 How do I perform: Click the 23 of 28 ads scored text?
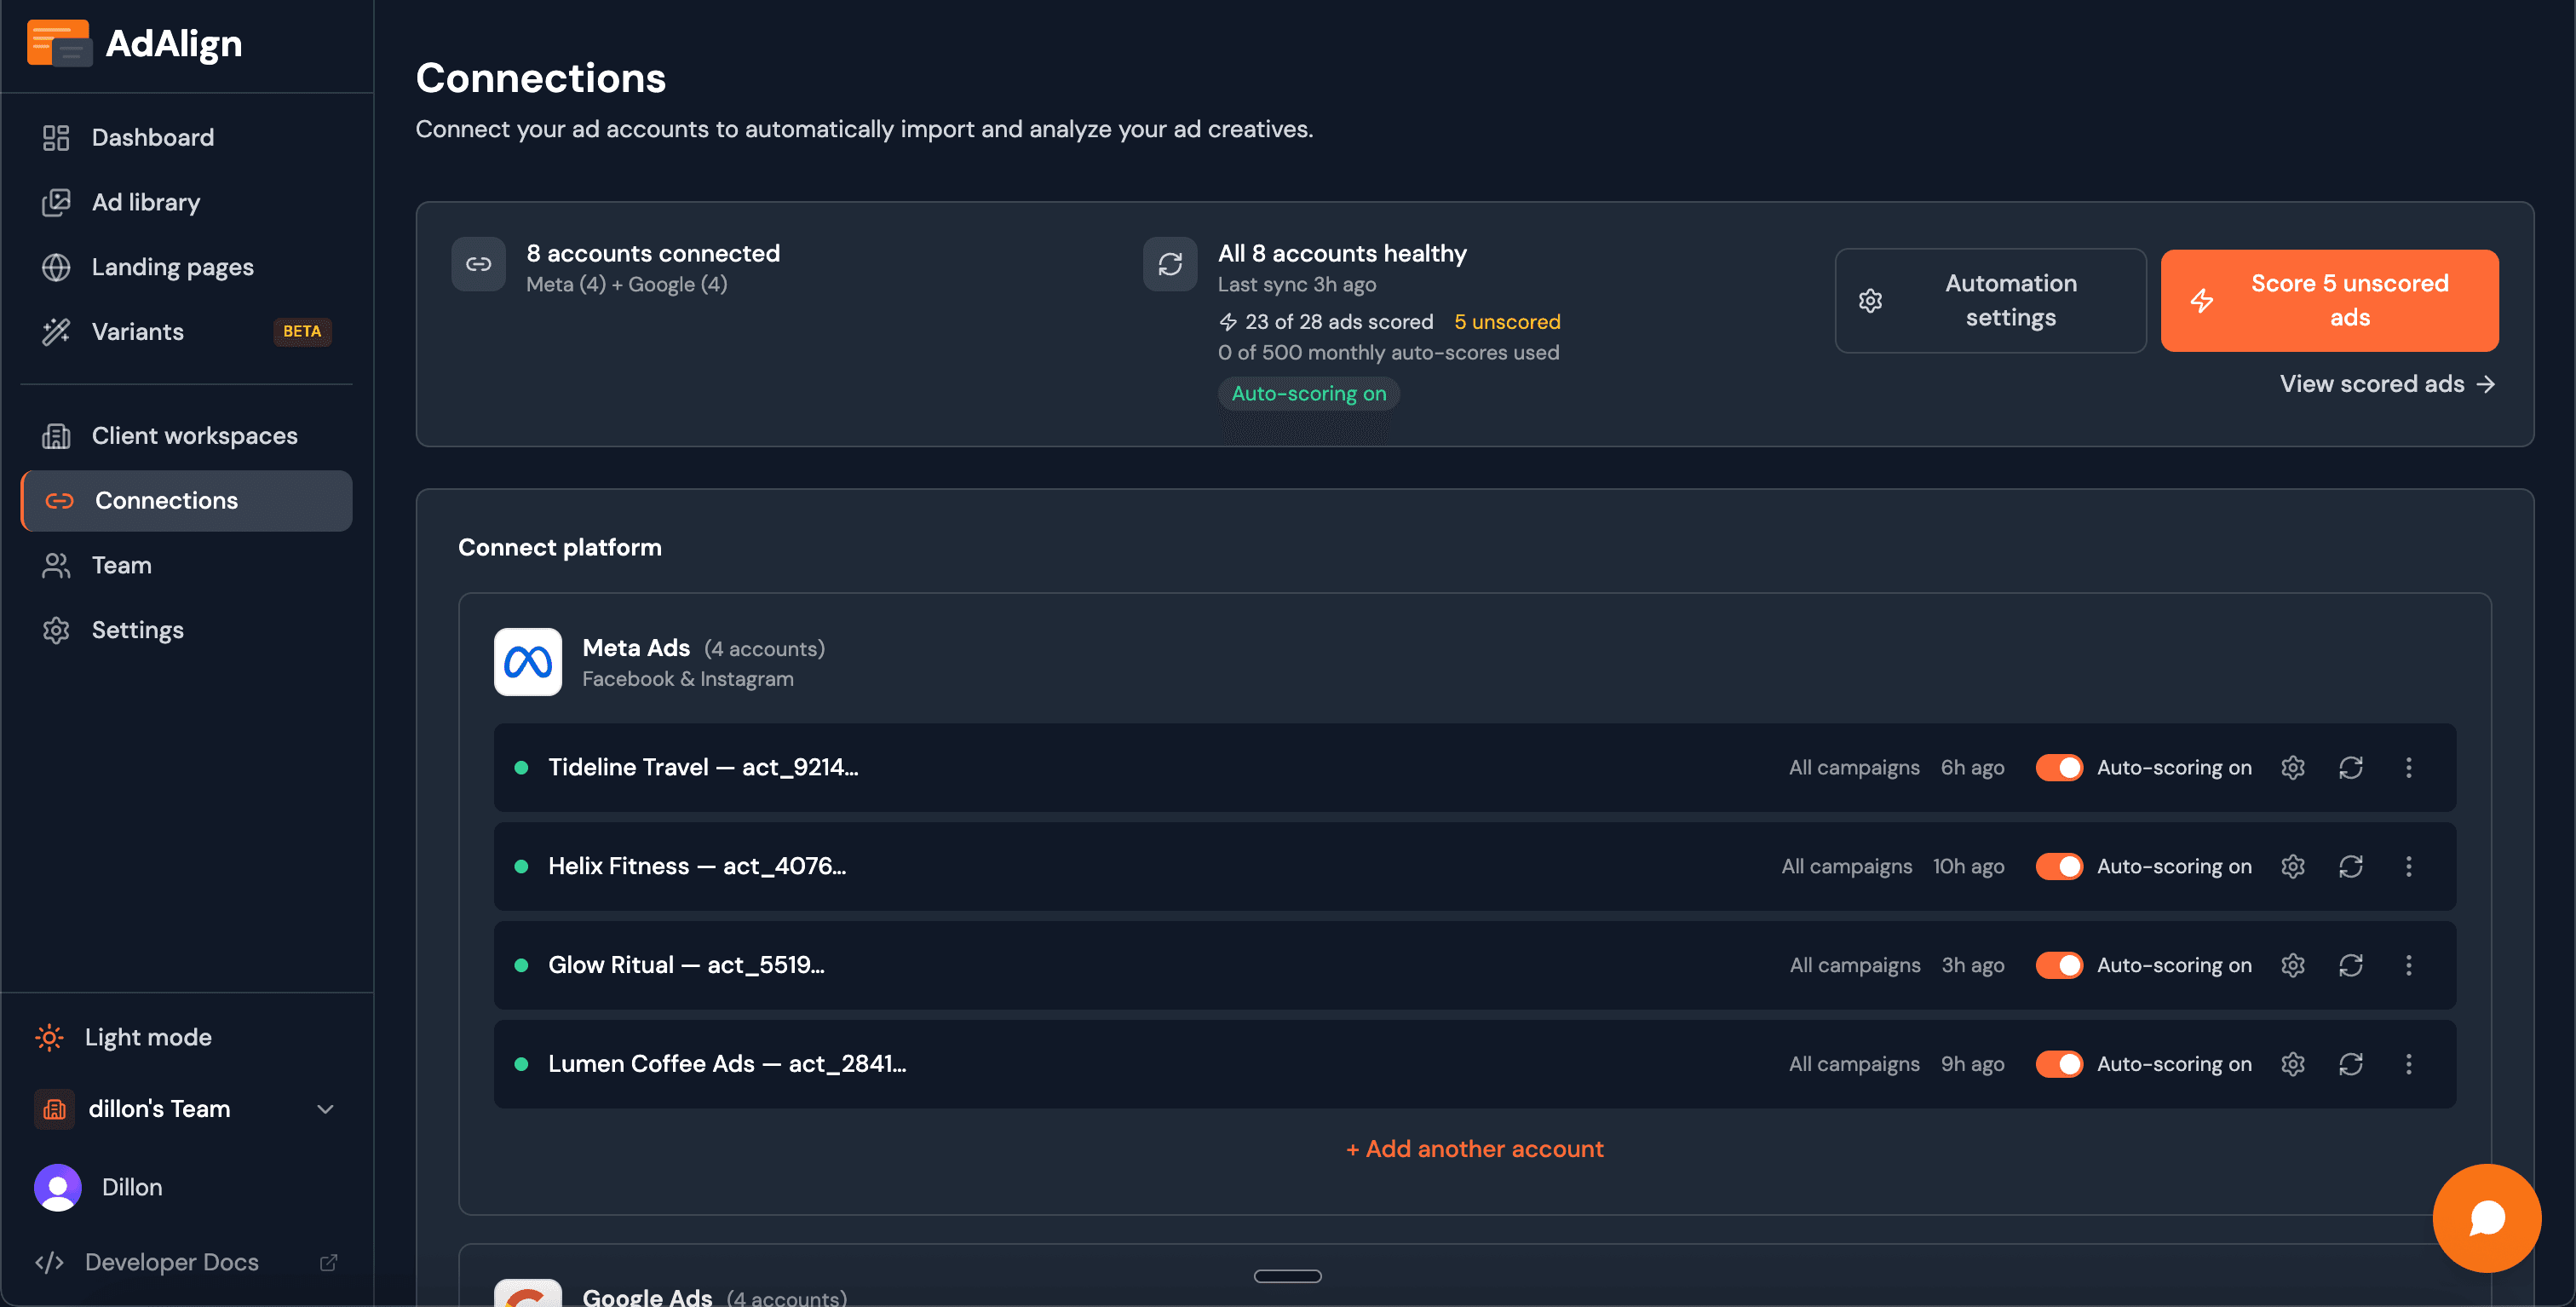(1339, 322)
